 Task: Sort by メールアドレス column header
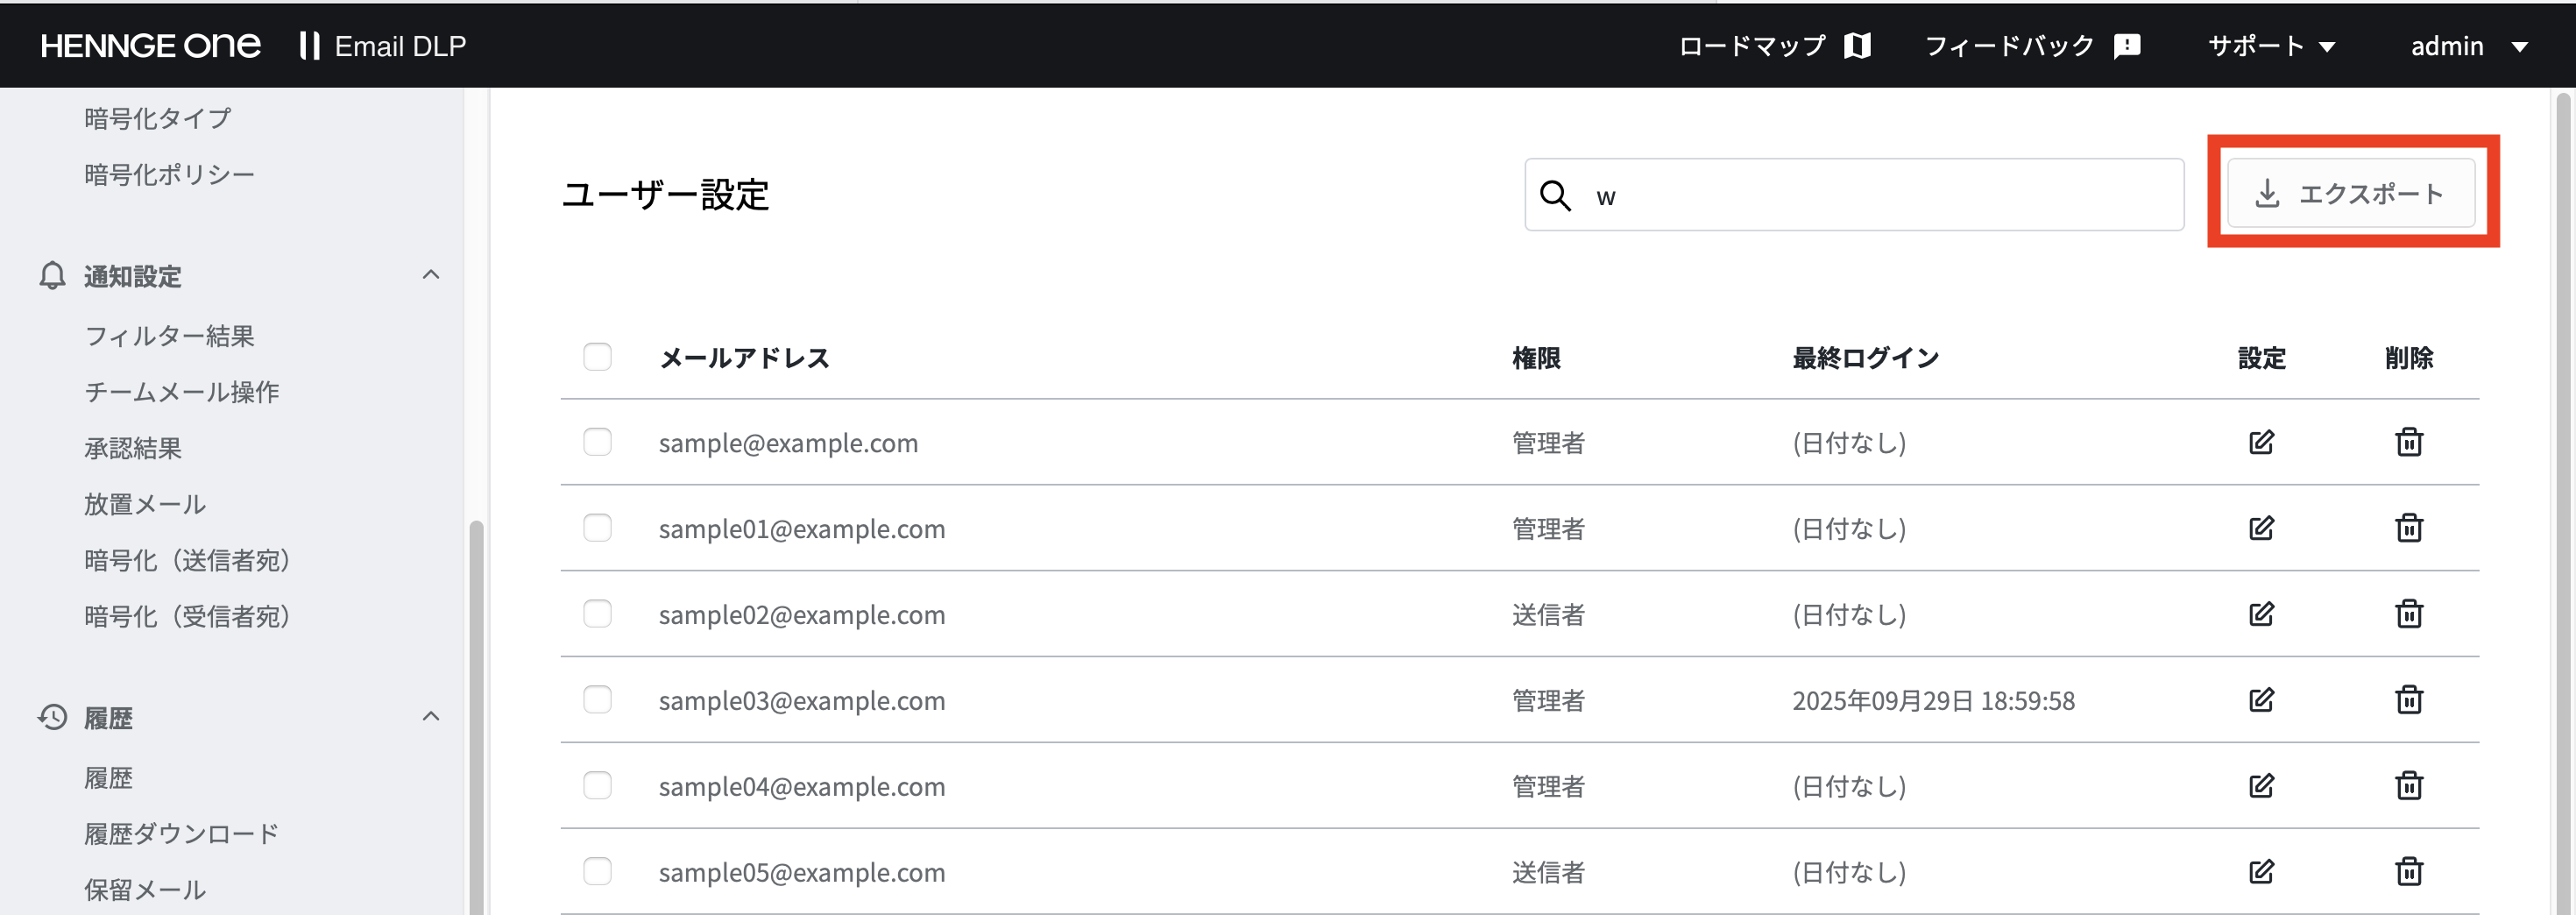pyautogui.click(x=744, y=358)
